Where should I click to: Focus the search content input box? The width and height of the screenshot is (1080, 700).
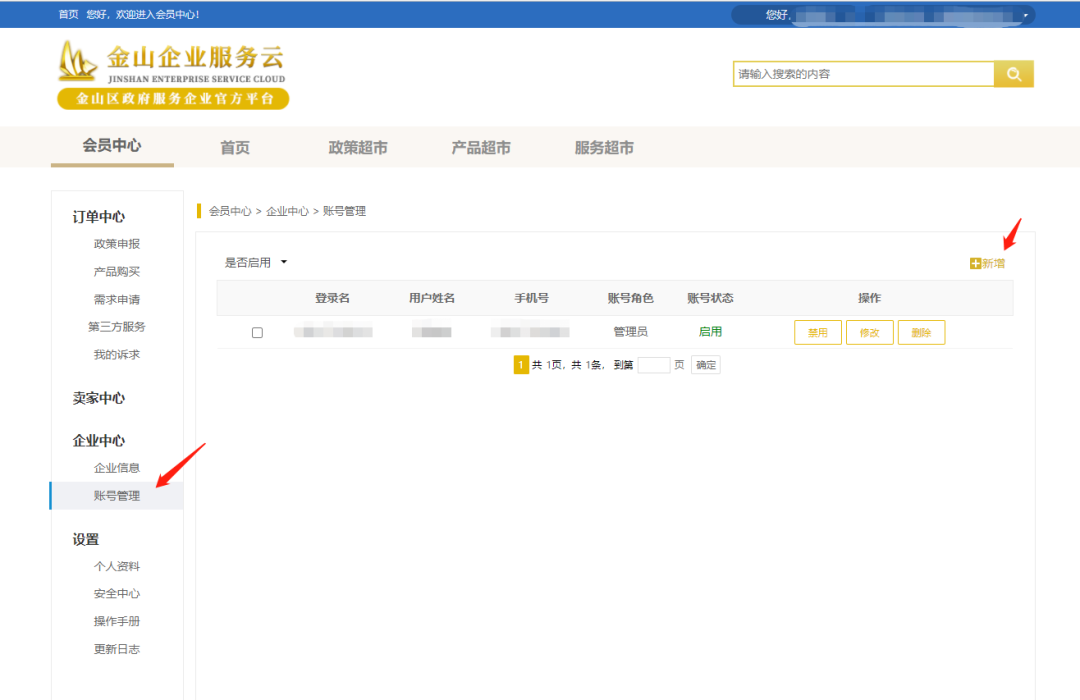863,74
